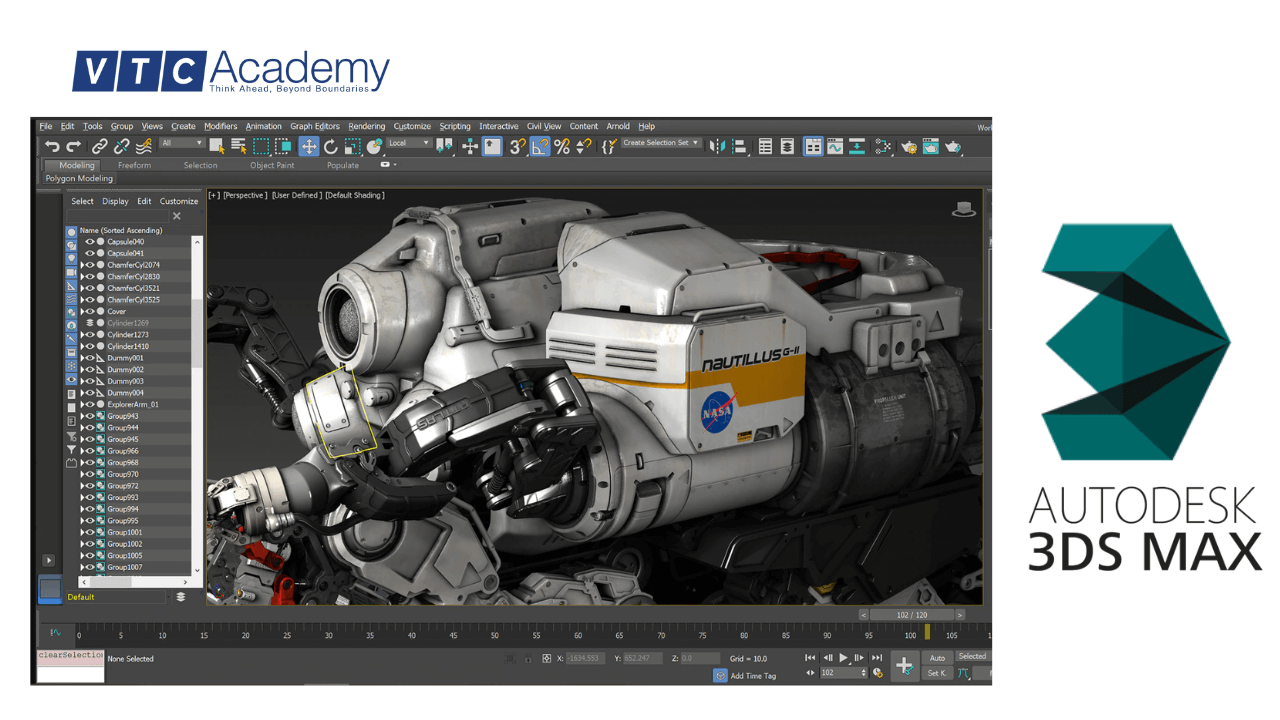
Task: Click the Undo toolbar icon
Action: pos(54,147)
